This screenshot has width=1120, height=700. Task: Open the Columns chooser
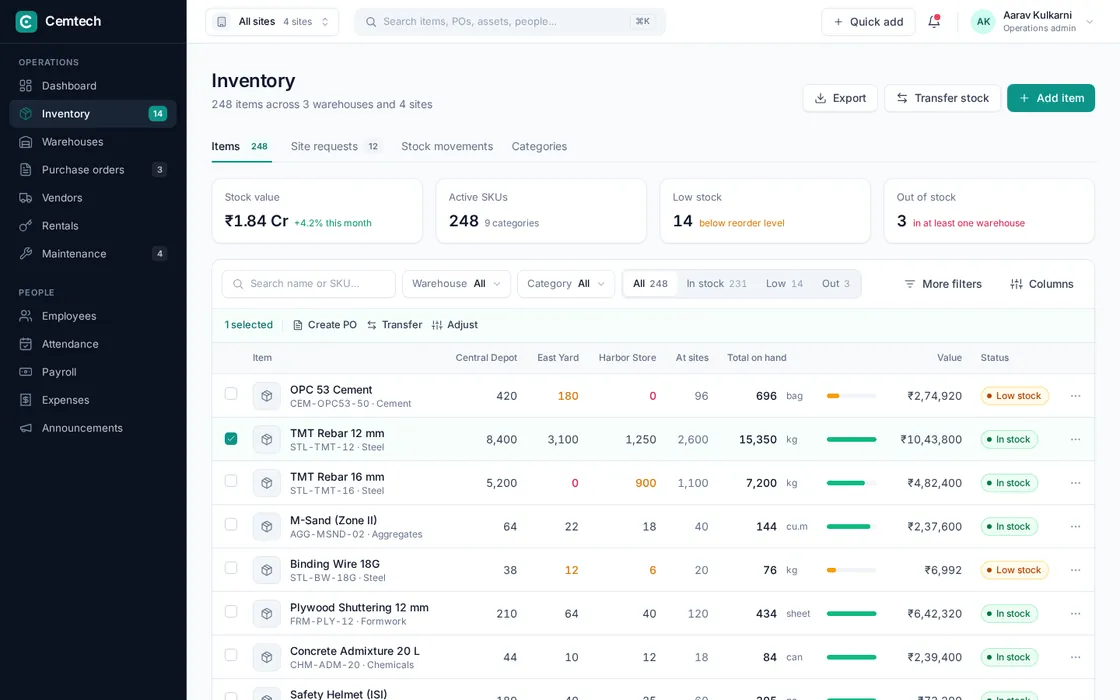coord(1041,284)
